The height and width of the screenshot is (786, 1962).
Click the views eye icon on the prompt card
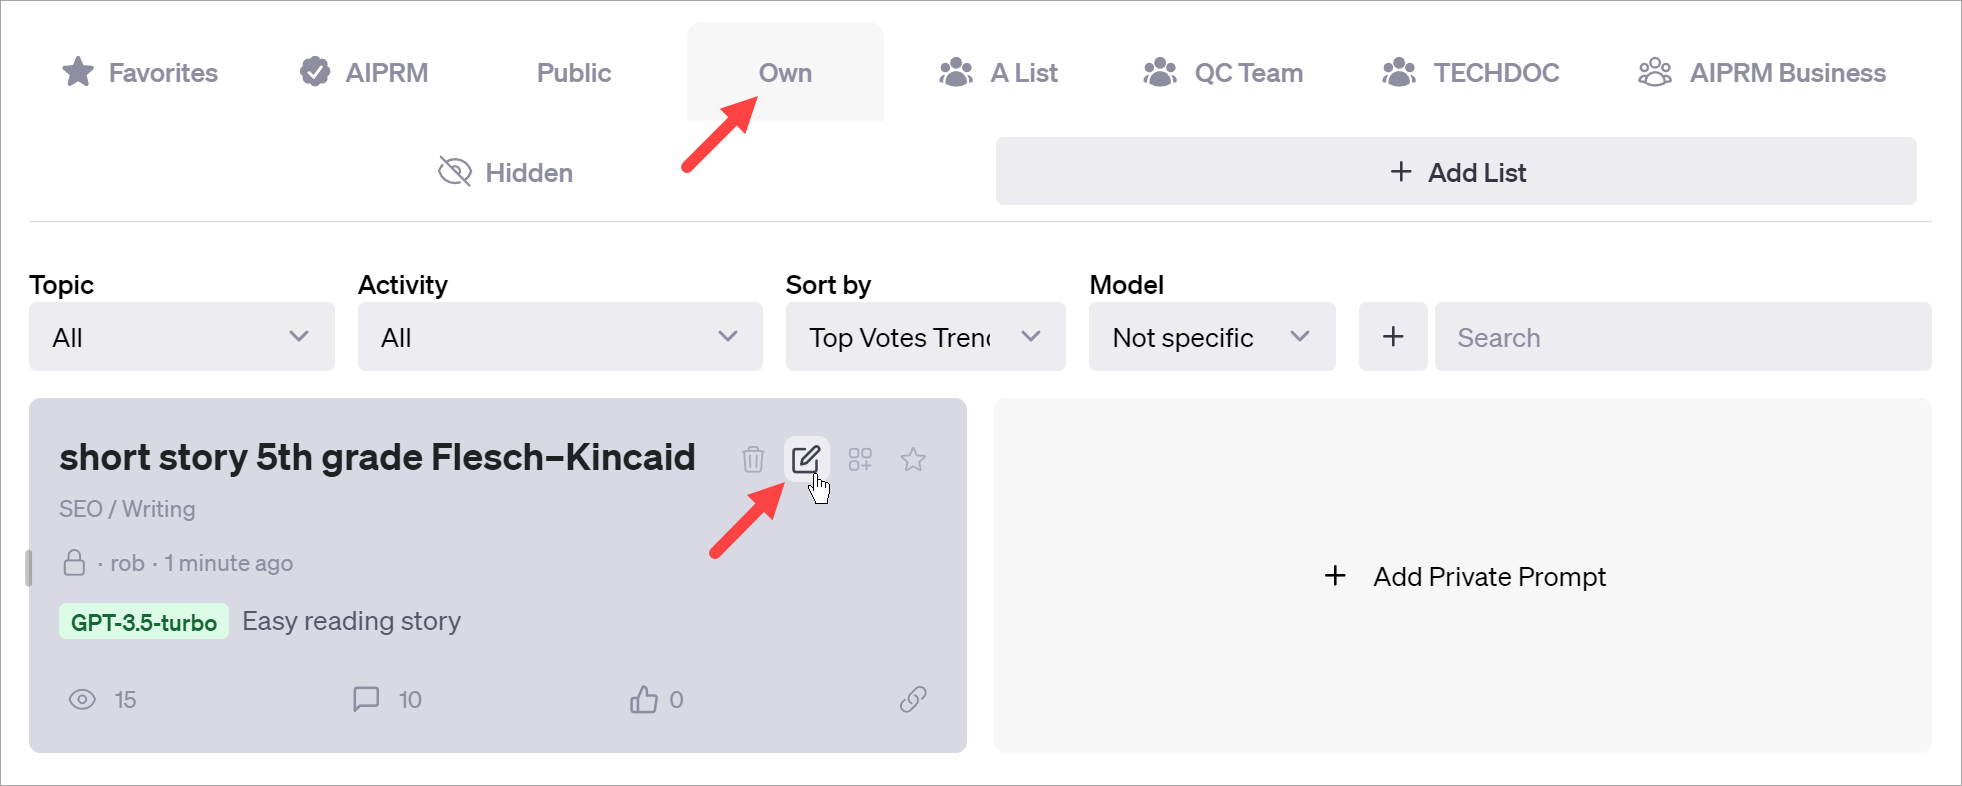tap(82, 699)
